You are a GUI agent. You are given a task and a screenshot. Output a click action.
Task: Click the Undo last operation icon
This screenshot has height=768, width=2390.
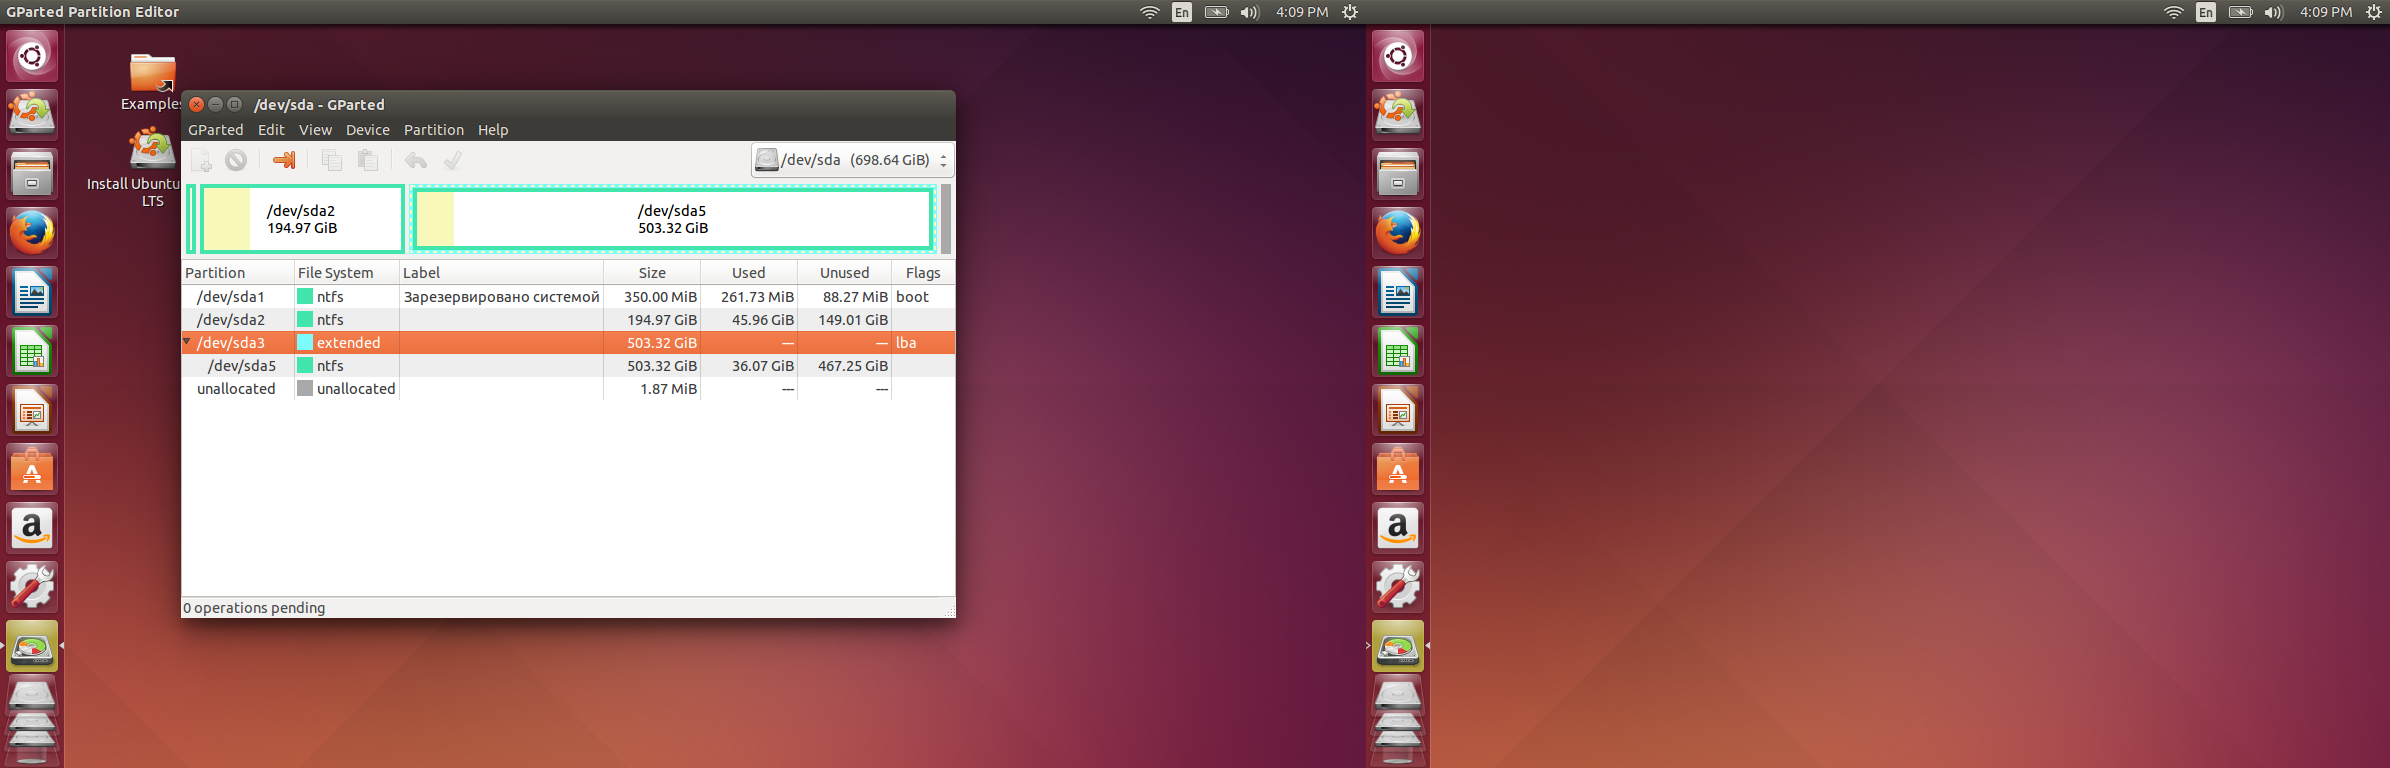coord(416,160)
